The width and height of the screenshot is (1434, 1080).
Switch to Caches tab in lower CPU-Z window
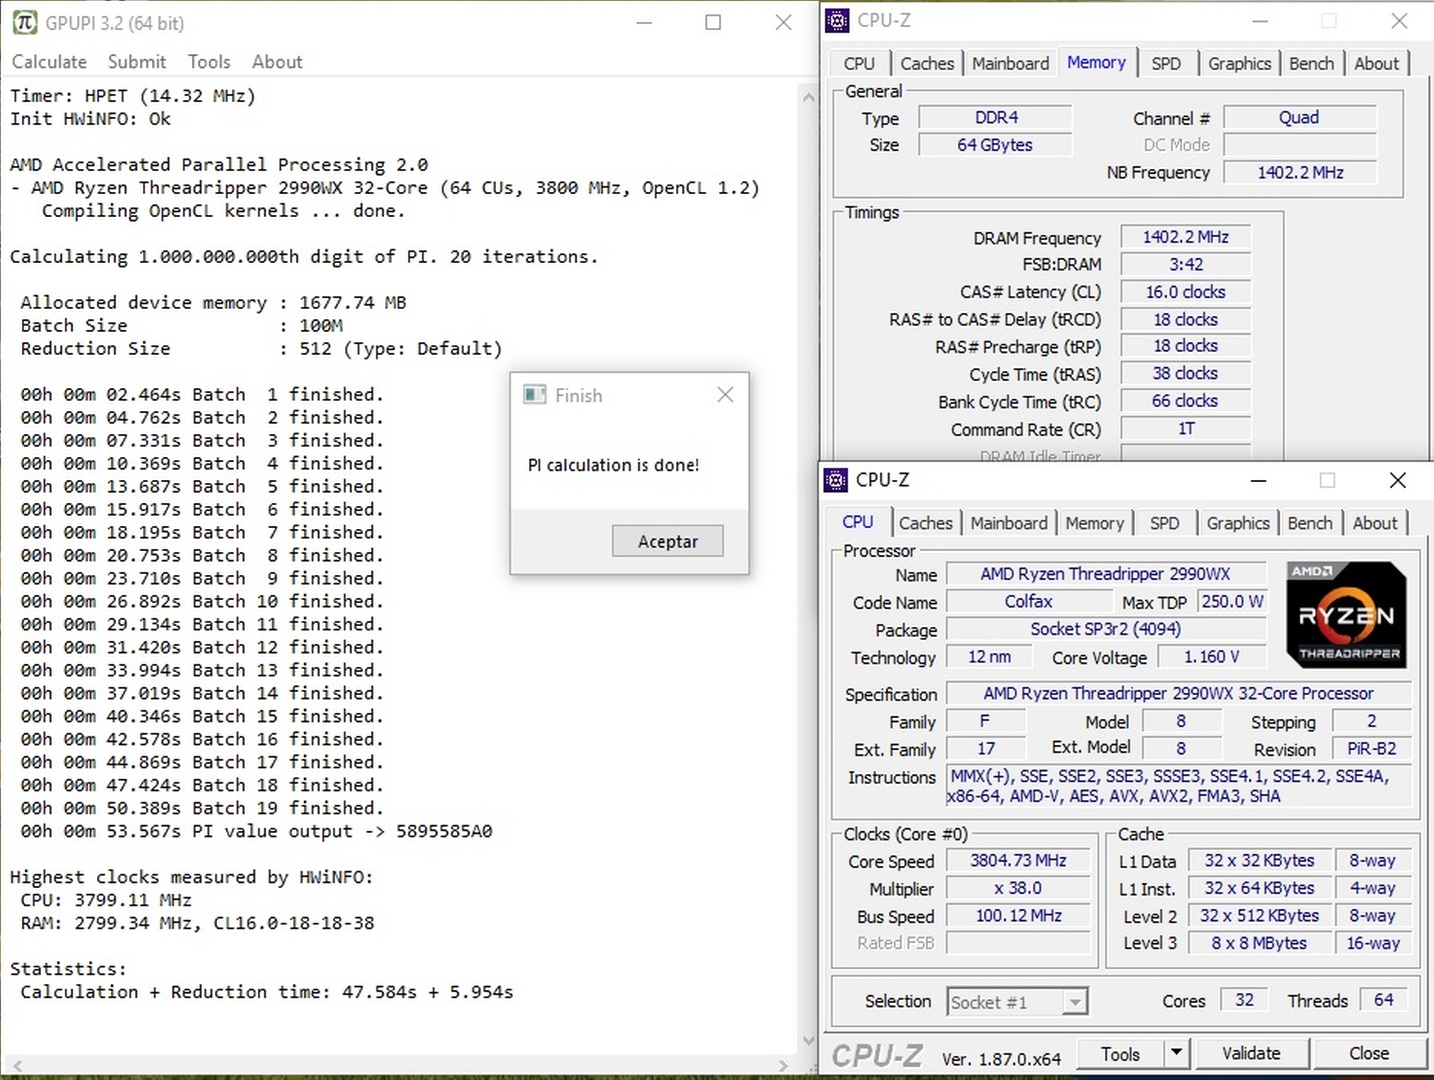tap(926, 523)
